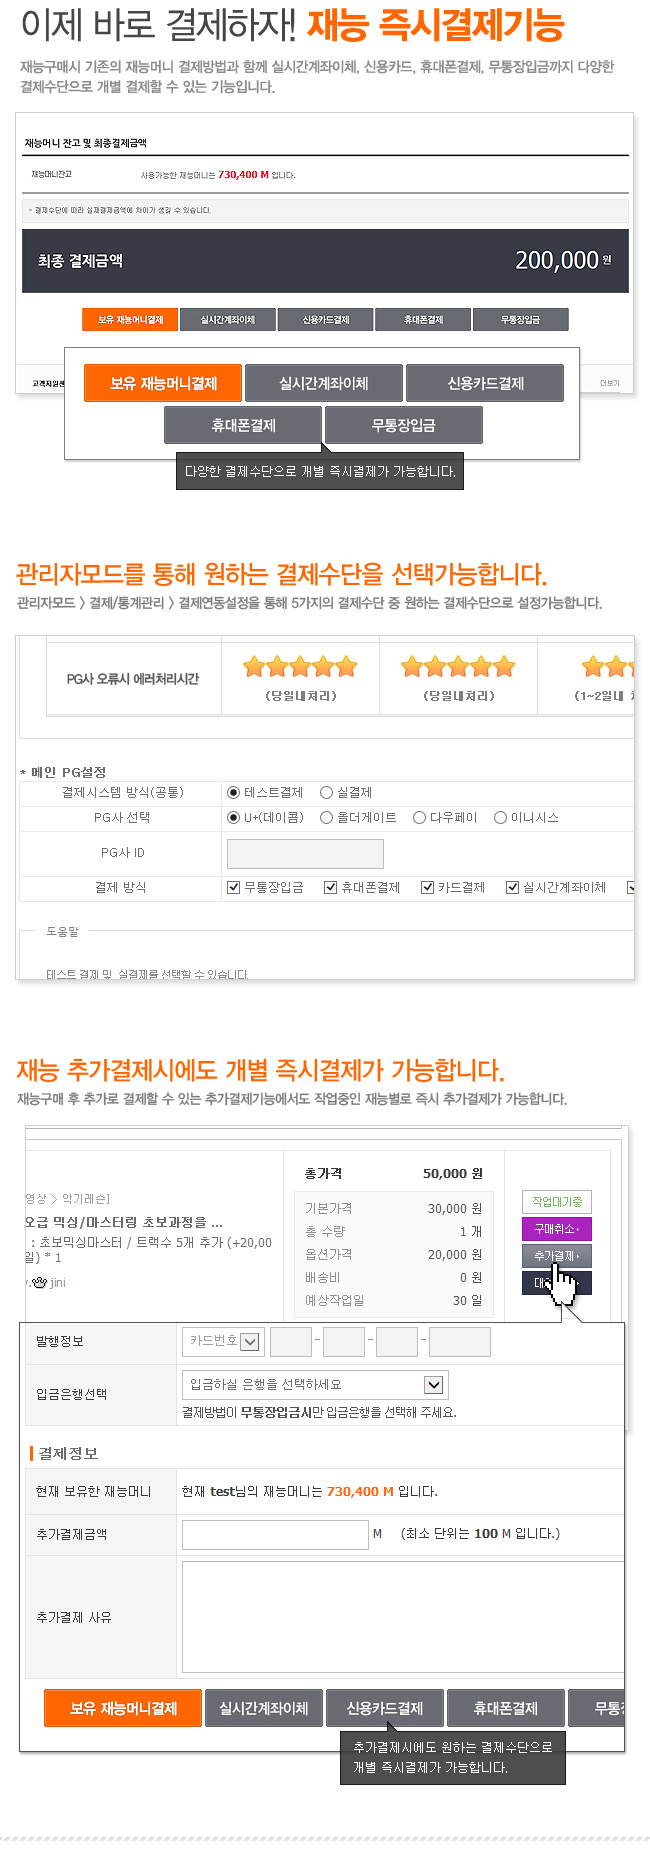Click the PG사 ID input field
650x1850 pixels.
[x=305, y=853]
